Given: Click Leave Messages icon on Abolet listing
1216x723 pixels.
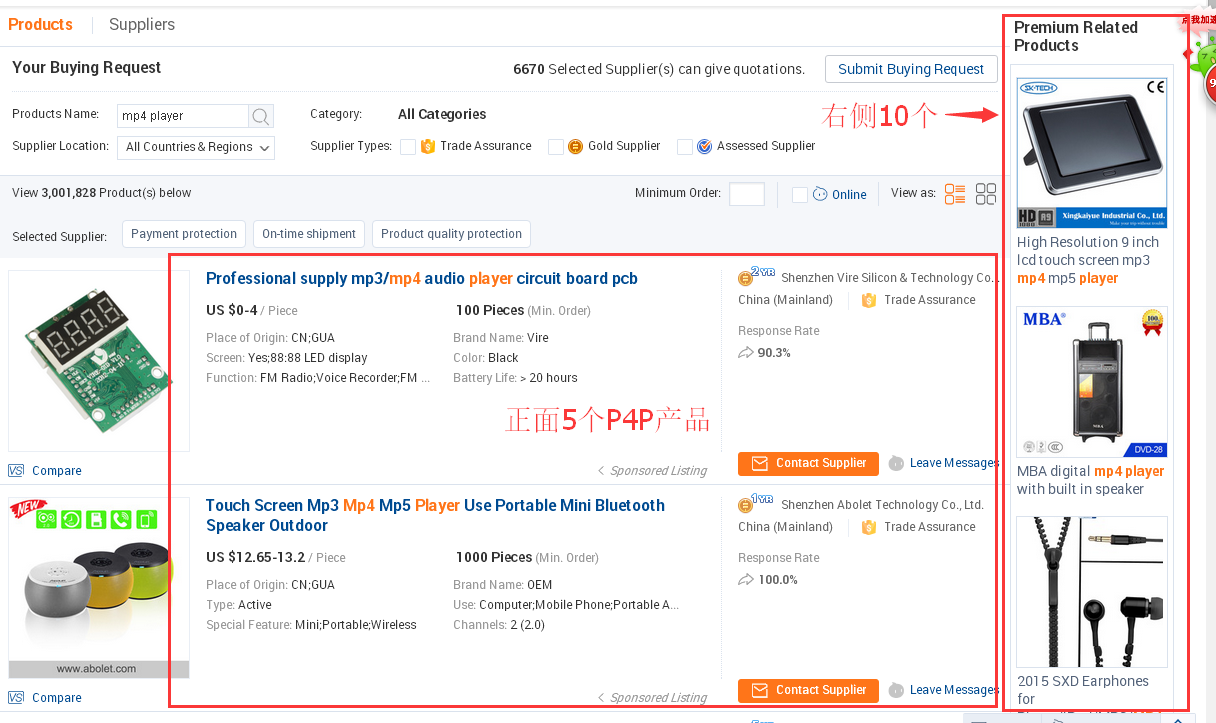Looking at the screenshot, I should tap(896, 690).
